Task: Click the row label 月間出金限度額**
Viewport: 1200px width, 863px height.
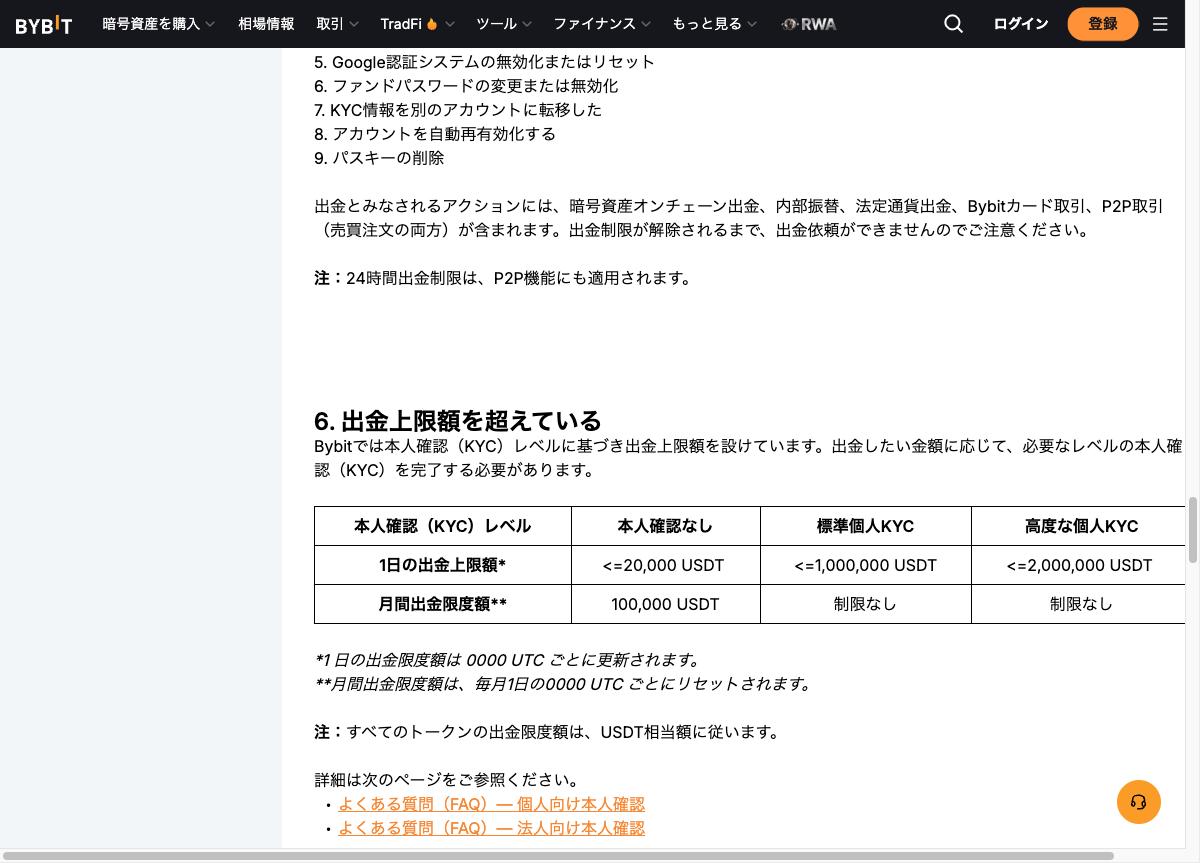Action: pyautogui.click(x=442, y=604)
